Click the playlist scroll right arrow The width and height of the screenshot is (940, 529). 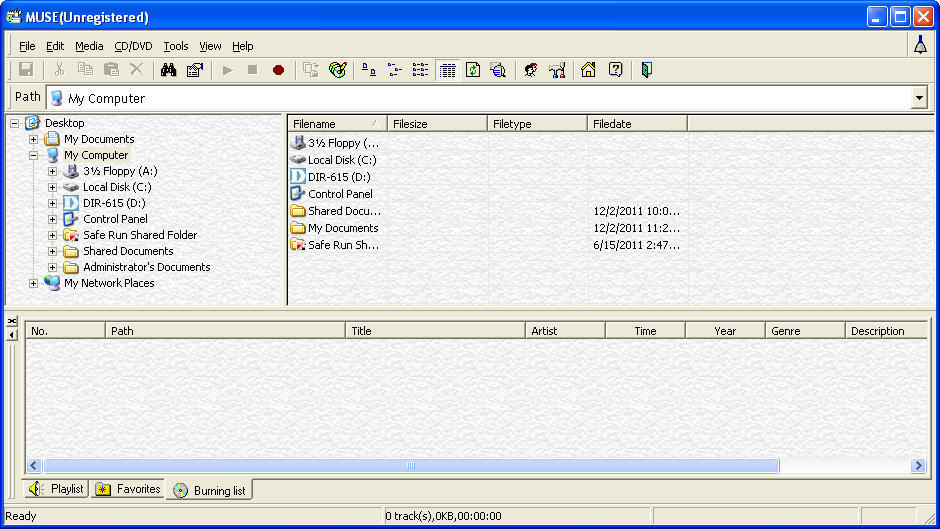[x=918, y=465]
